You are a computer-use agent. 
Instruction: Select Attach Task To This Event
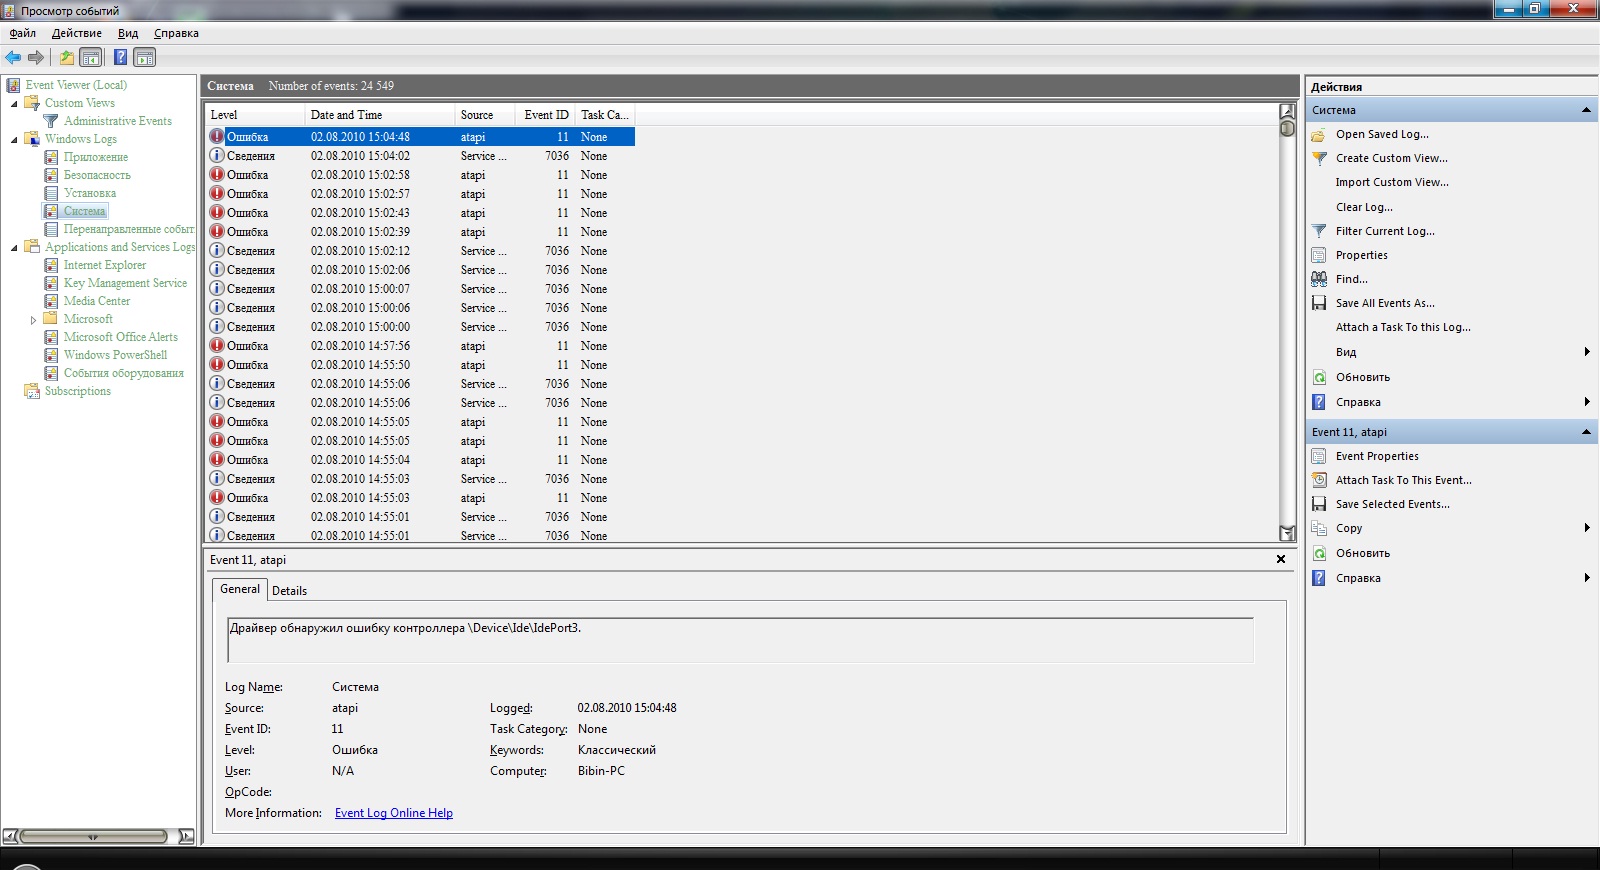(x=1404, y=480)
